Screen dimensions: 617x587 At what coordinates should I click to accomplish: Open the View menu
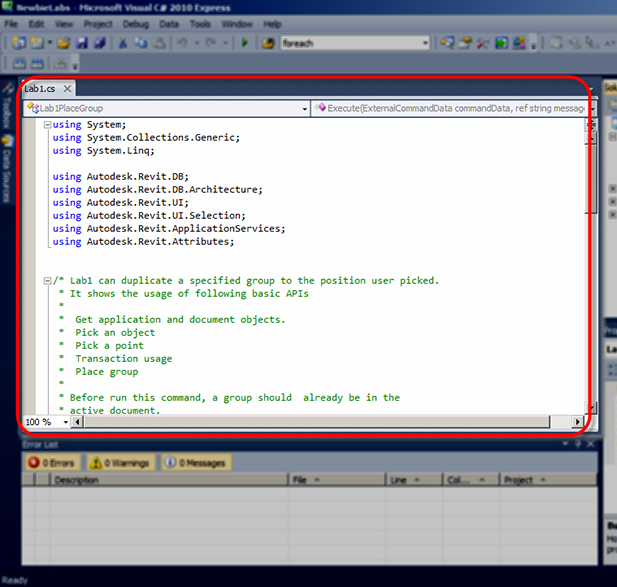tap(64, 24)
